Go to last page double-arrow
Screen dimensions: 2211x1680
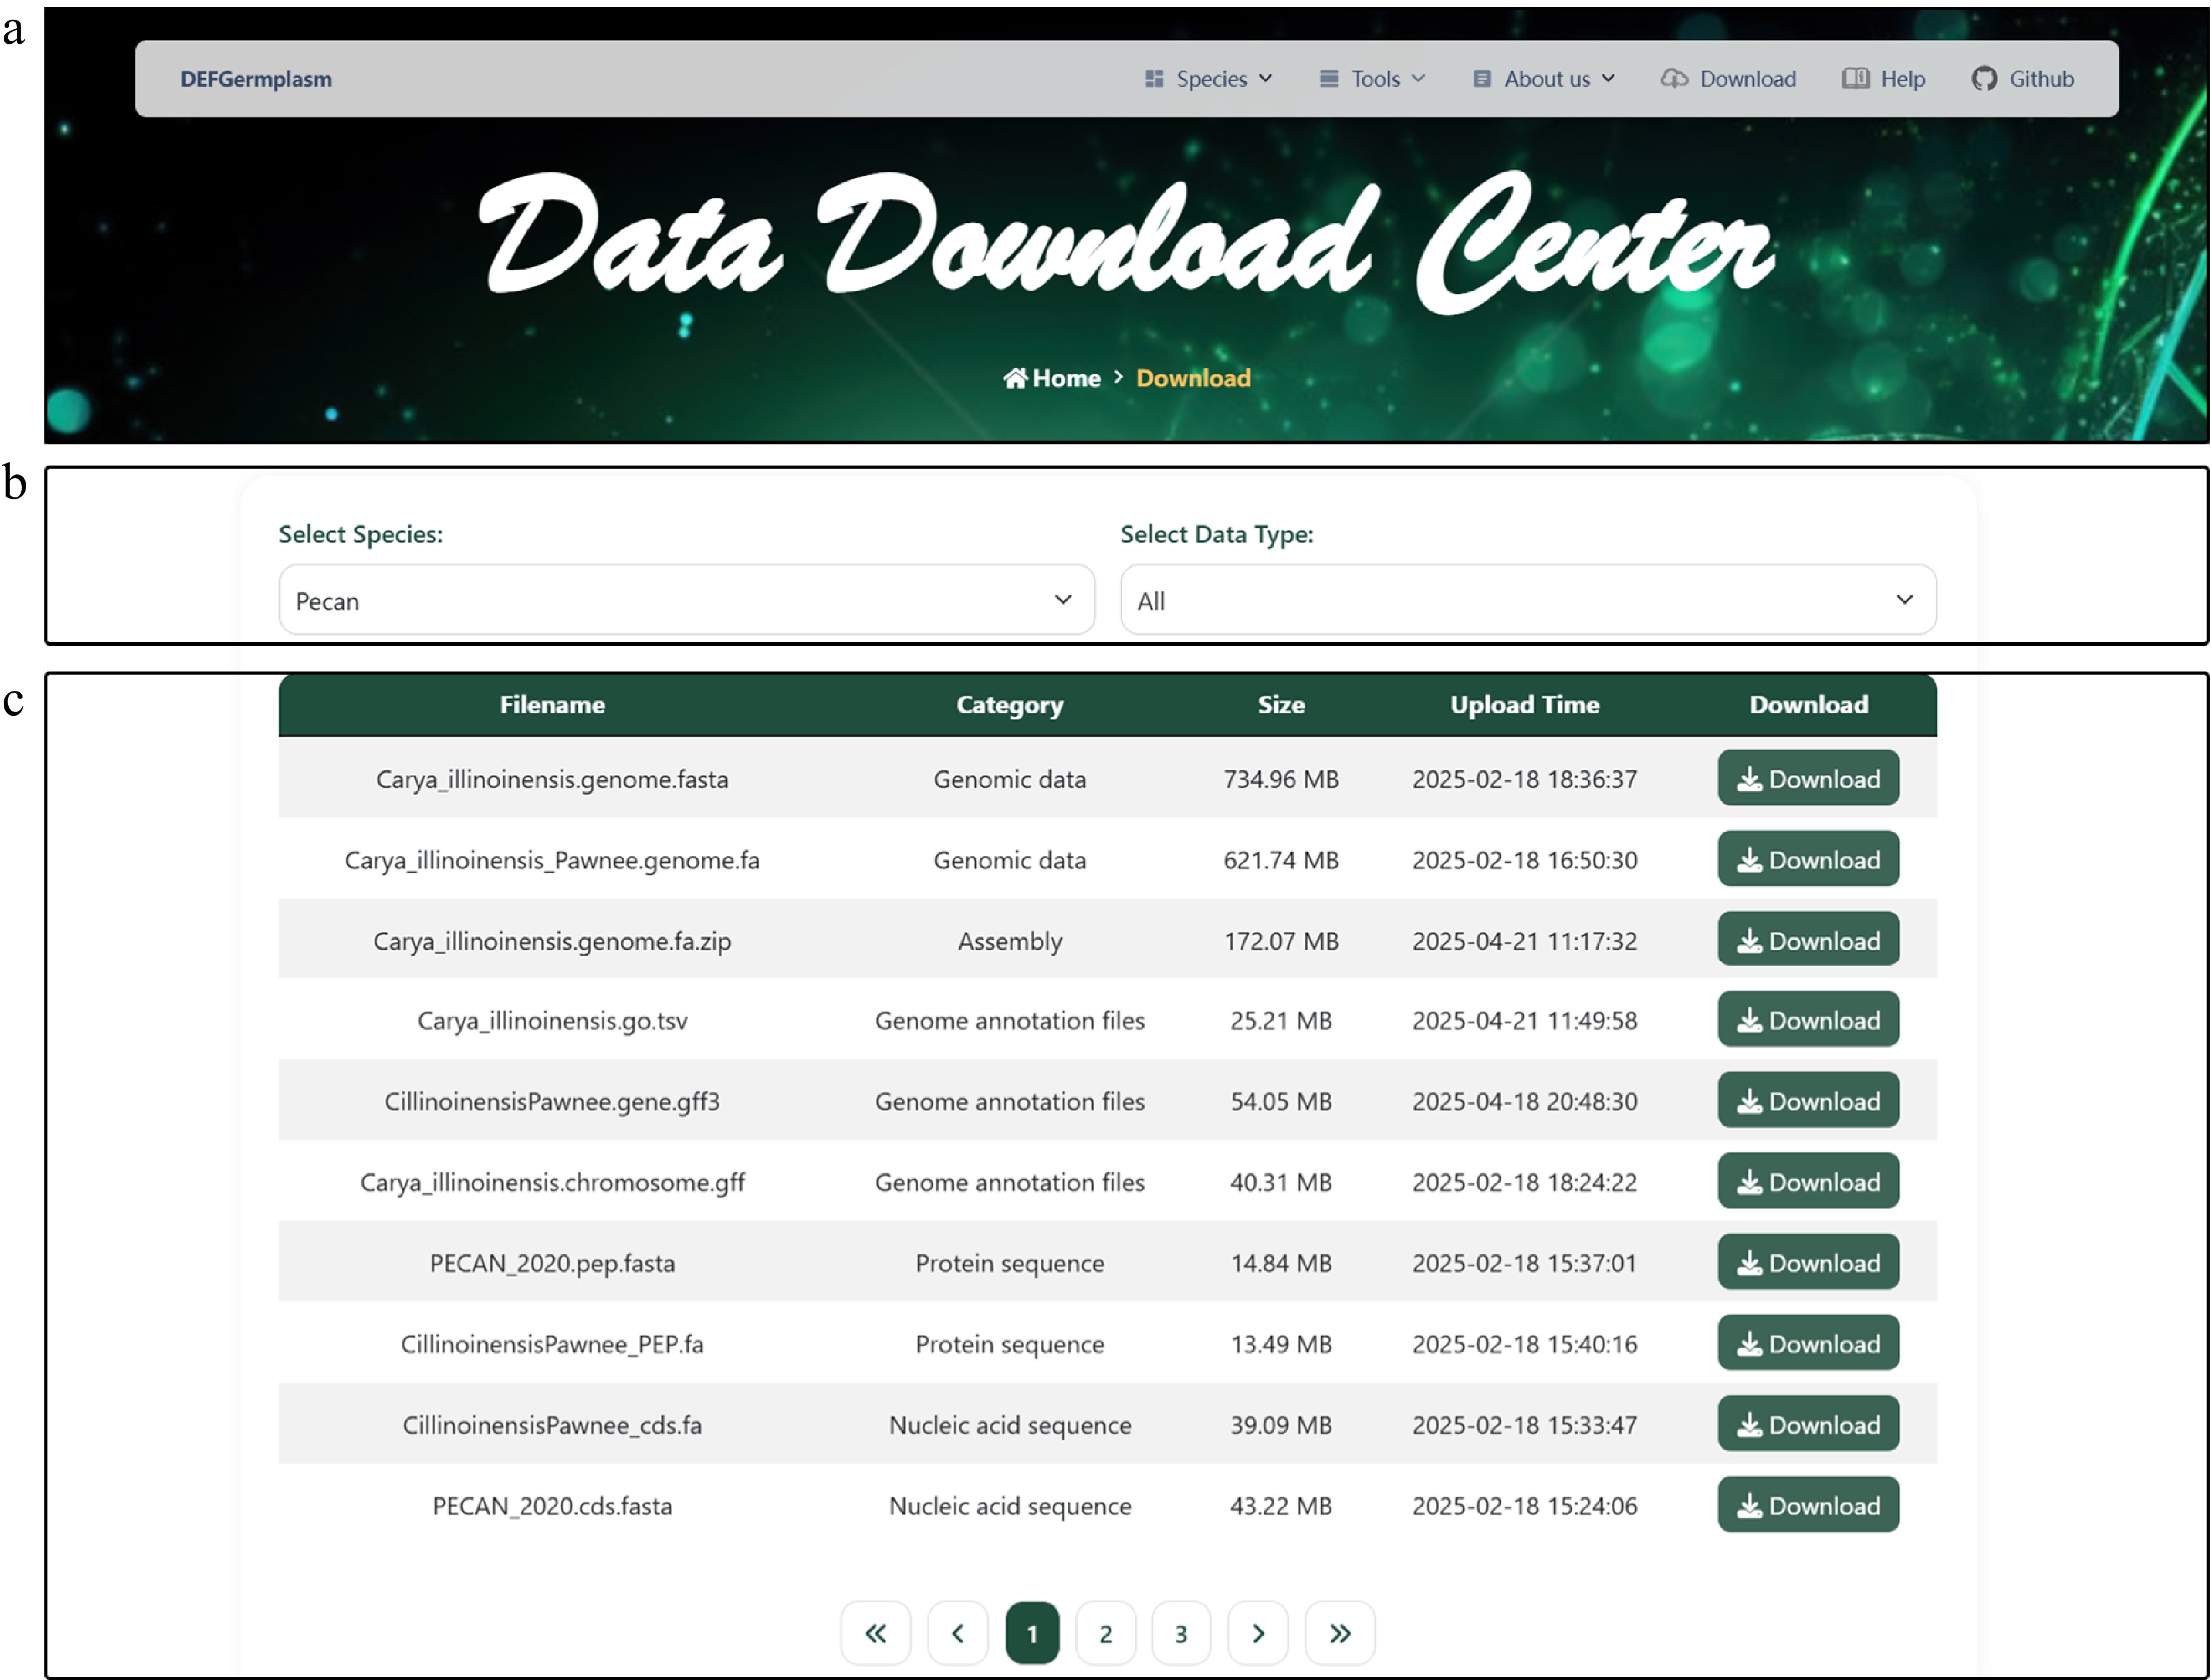tap(1340, 1633)
